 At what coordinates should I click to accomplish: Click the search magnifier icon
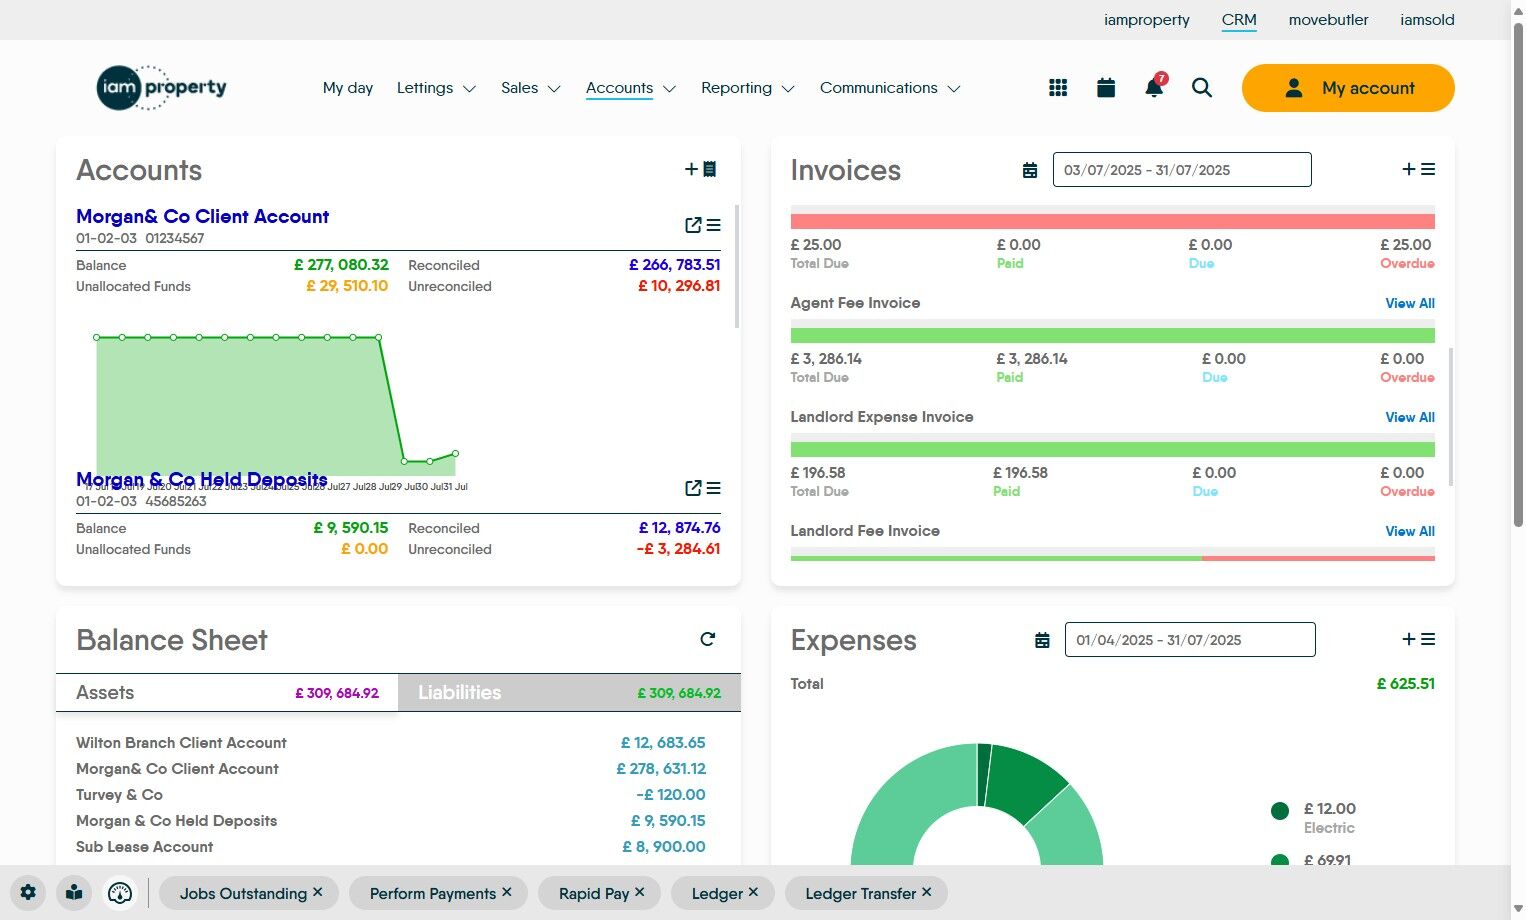coord(1202,88)
